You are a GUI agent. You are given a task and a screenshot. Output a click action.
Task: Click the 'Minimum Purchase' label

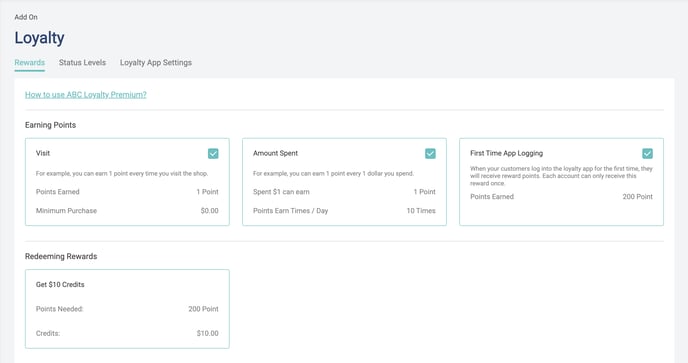point(66,211)
